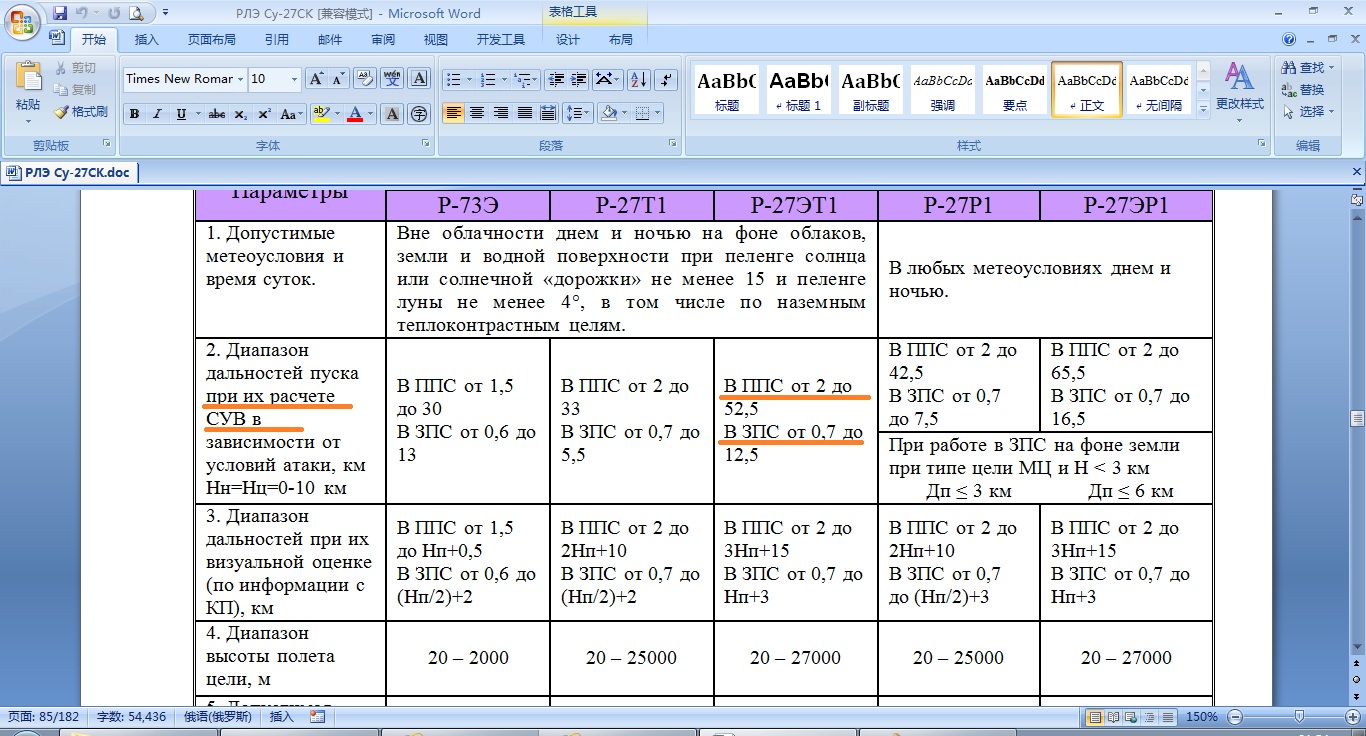Open the font color dropdown arrow
This screenshot has width=1366, height=736.
[x=370, y=114]
